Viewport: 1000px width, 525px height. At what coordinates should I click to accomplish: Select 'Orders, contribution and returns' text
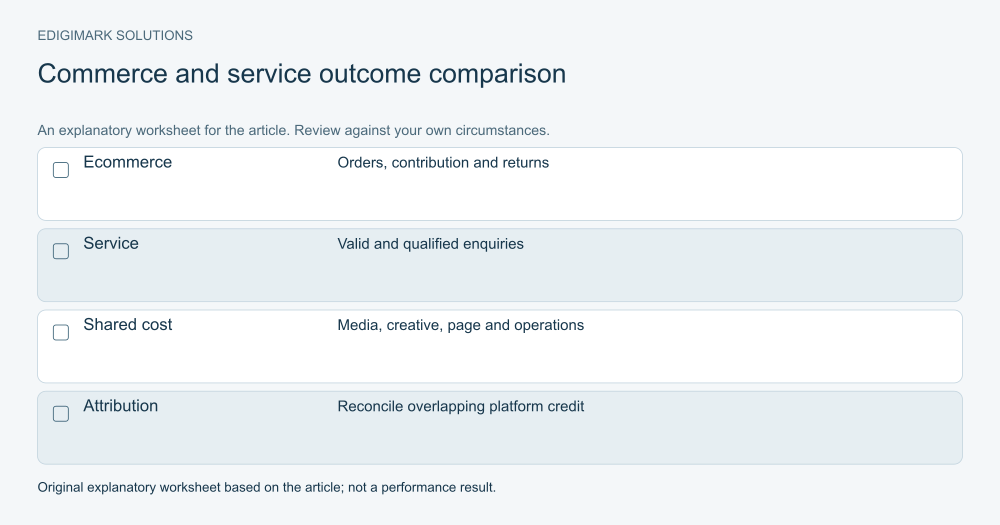(x=443, y=163)
